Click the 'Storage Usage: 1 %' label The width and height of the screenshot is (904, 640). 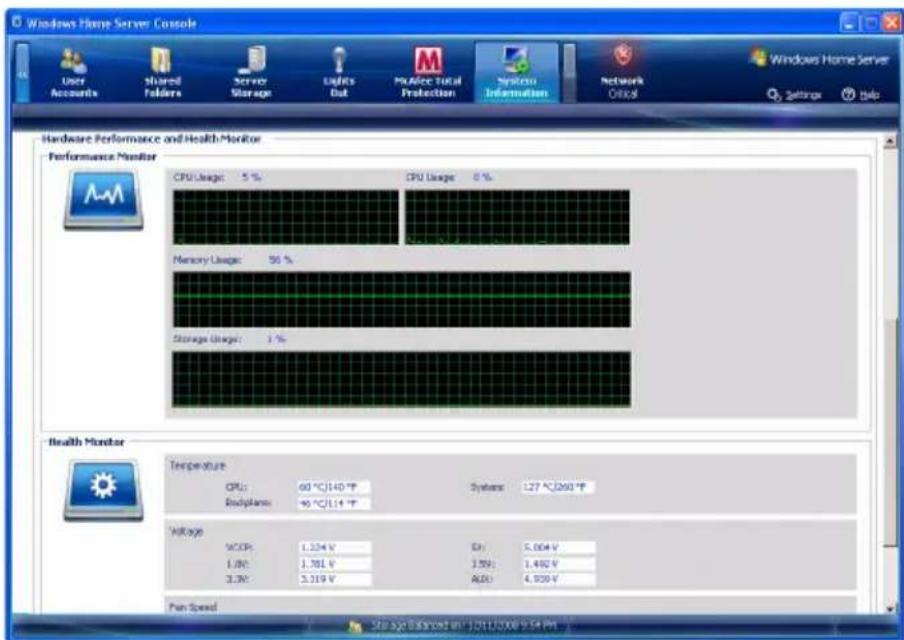pos(229,339)
